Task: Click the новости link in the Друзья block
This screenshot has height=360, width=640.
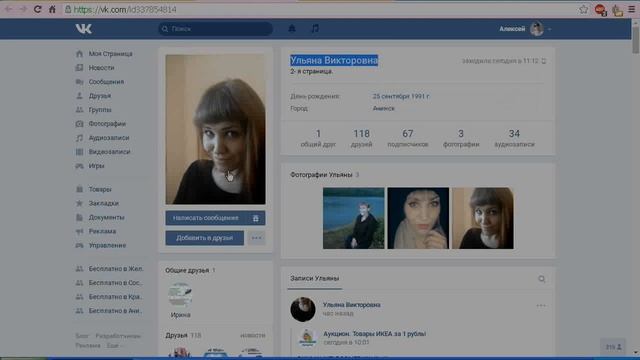Action: [x=253, y=335]
